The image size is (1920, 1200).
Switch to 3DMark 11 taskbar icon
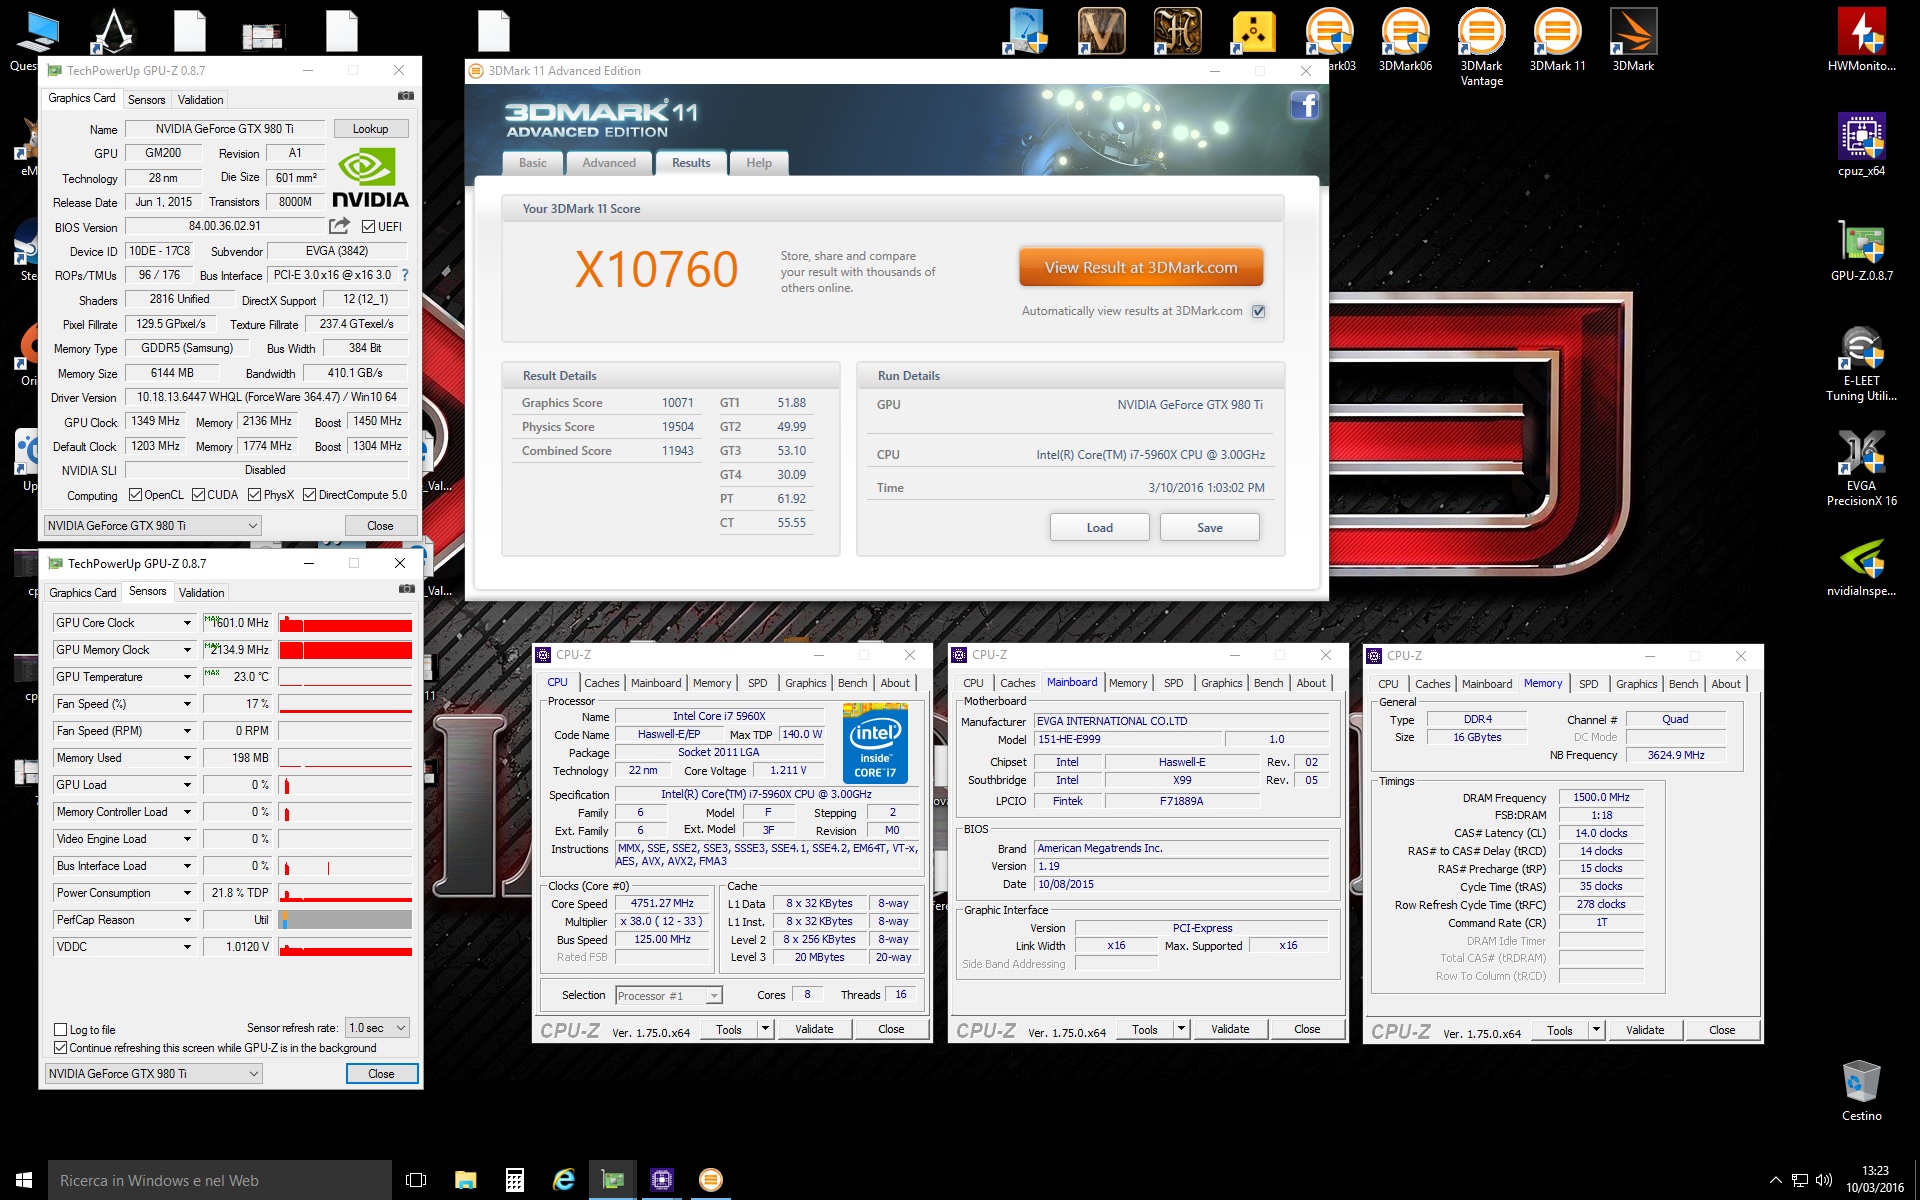coord(710,1180)
